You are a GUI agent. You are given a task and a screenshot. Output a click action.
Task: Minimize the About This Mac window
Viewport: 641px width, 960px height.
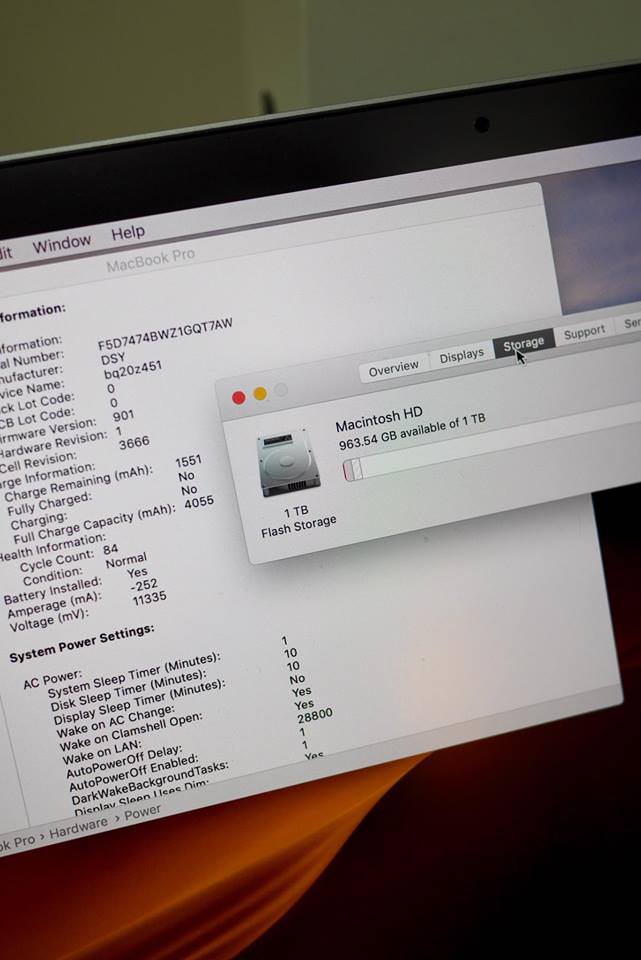(260, 394)
